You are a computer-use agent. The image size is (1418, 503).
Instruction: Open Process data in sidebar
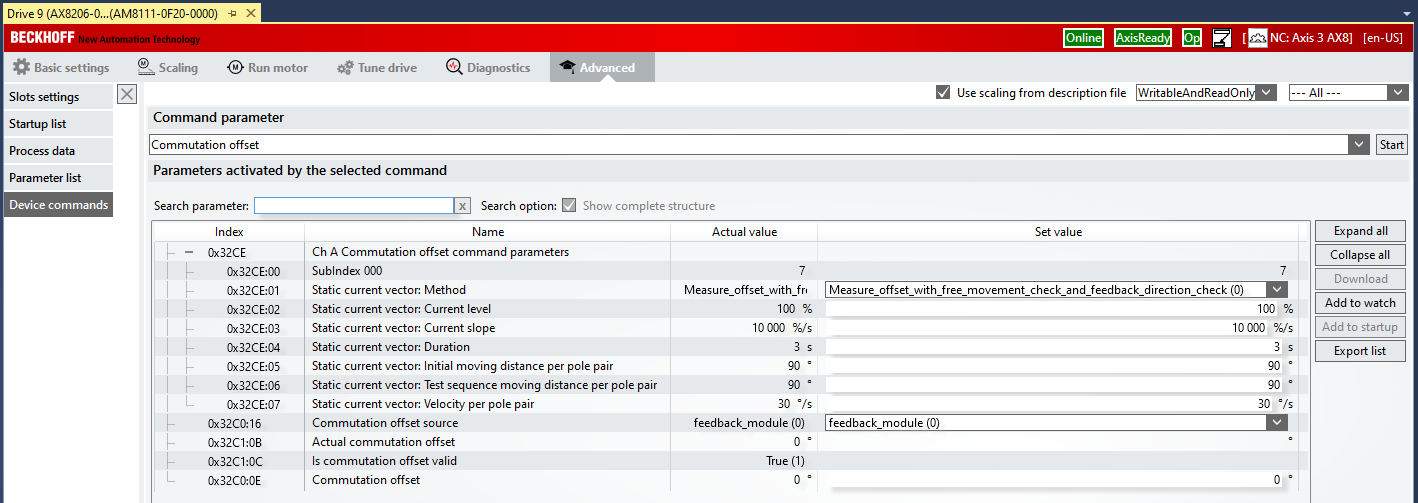pos(57,151)
